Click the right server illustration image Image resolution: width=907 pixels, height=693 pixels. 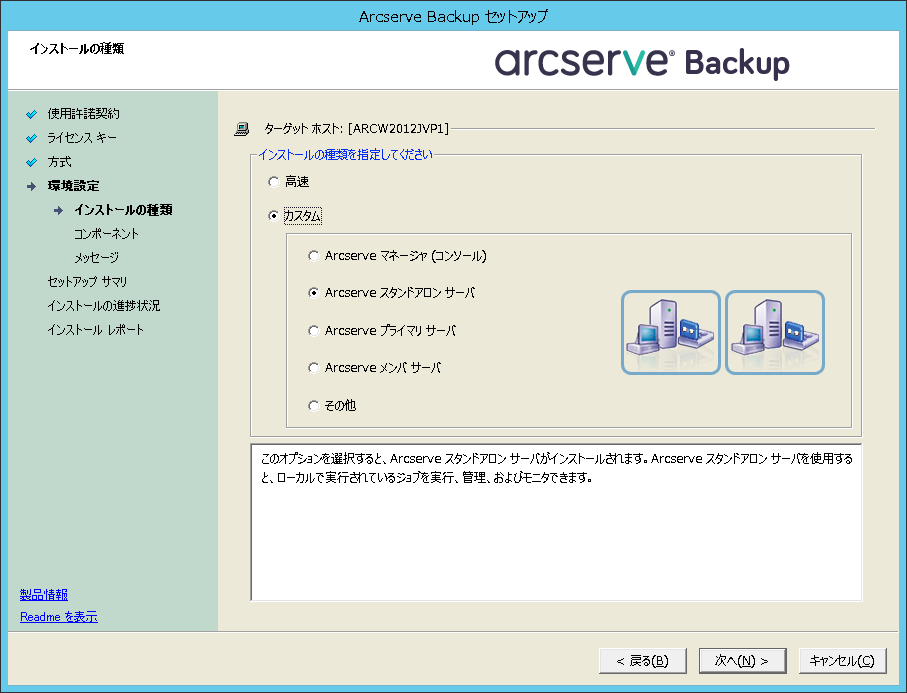click(x=775, y=333)
